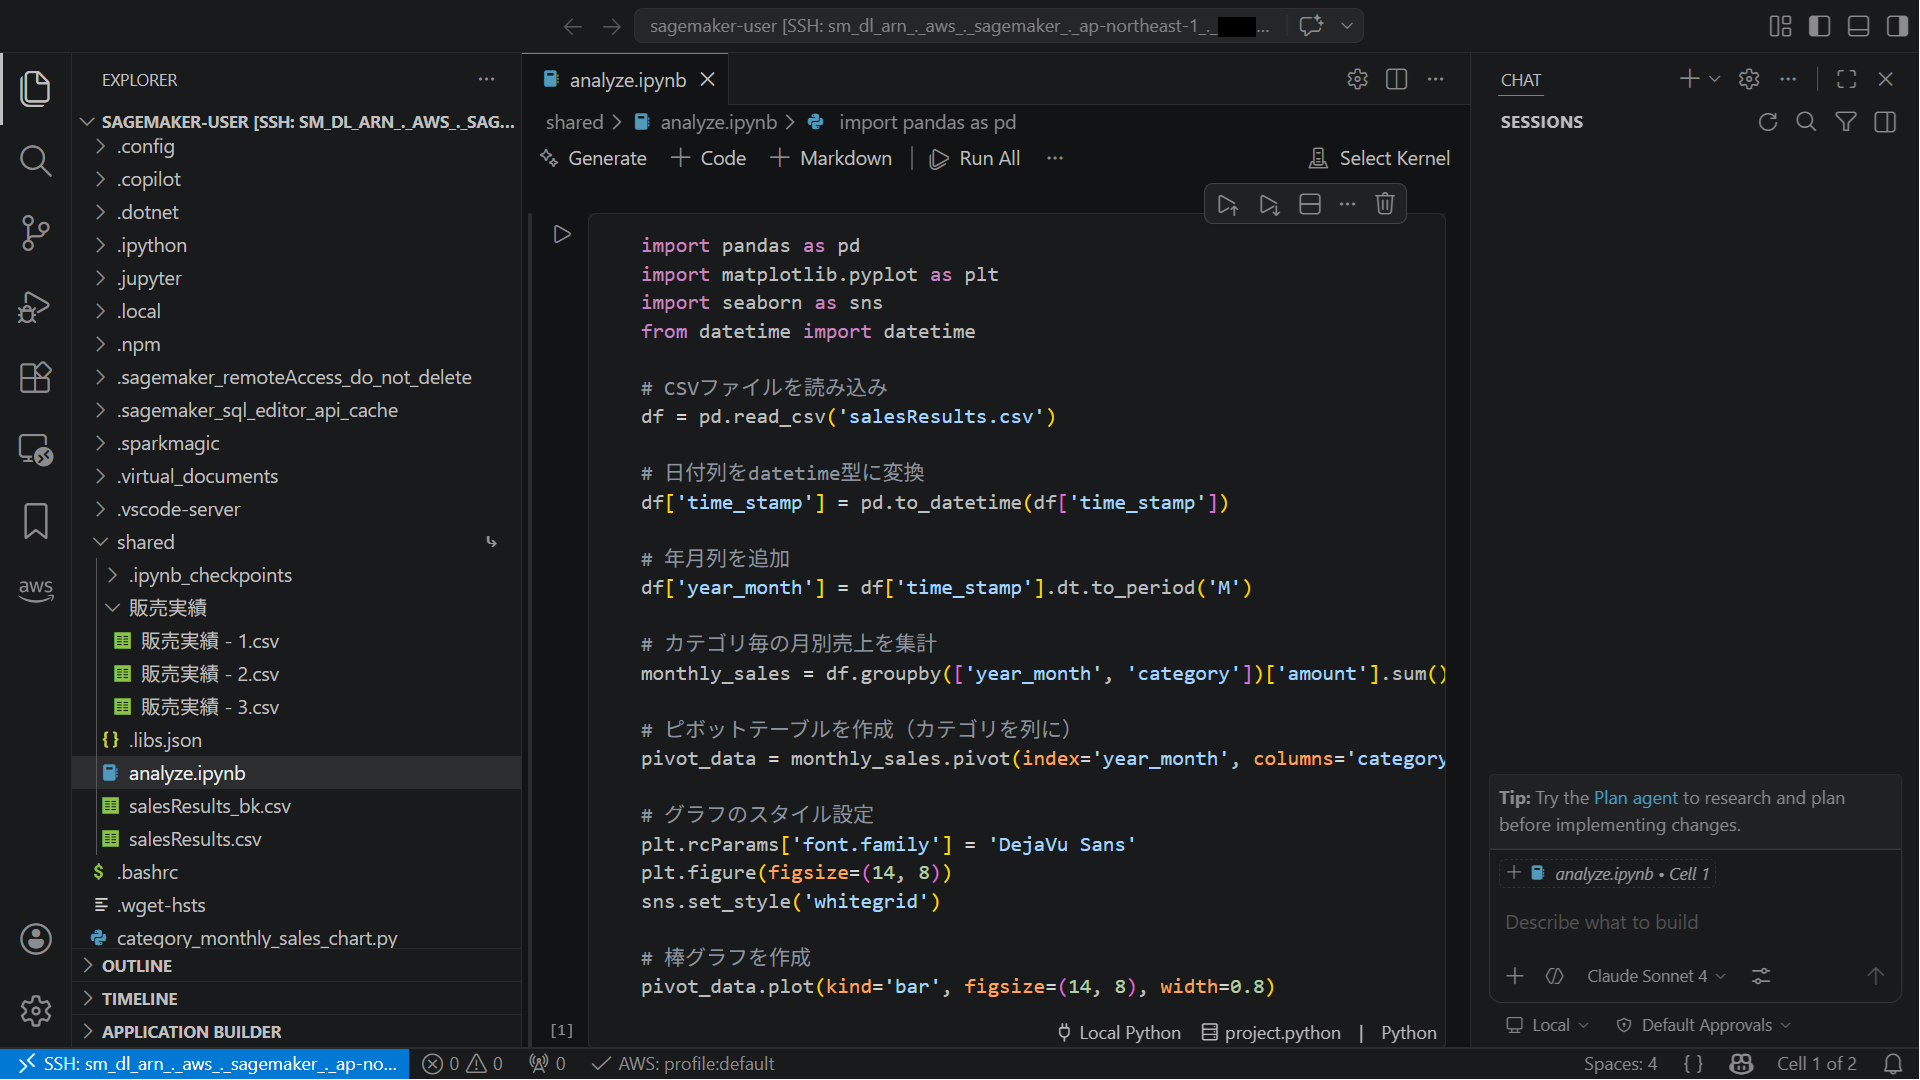Open the Local session target dropdown
This screenshot has width=1920, height=1080.
(1547, 1025)
